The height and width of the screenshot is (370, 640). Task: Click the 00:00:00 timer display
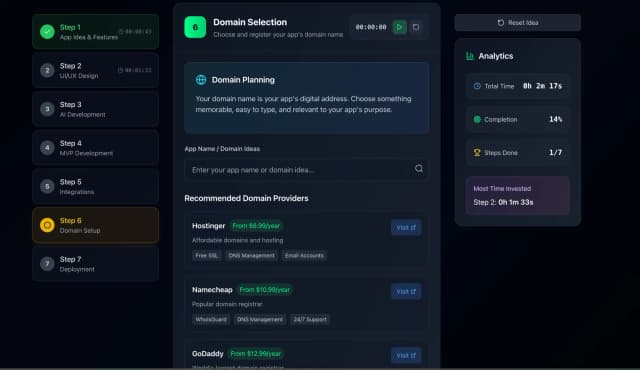371,27
